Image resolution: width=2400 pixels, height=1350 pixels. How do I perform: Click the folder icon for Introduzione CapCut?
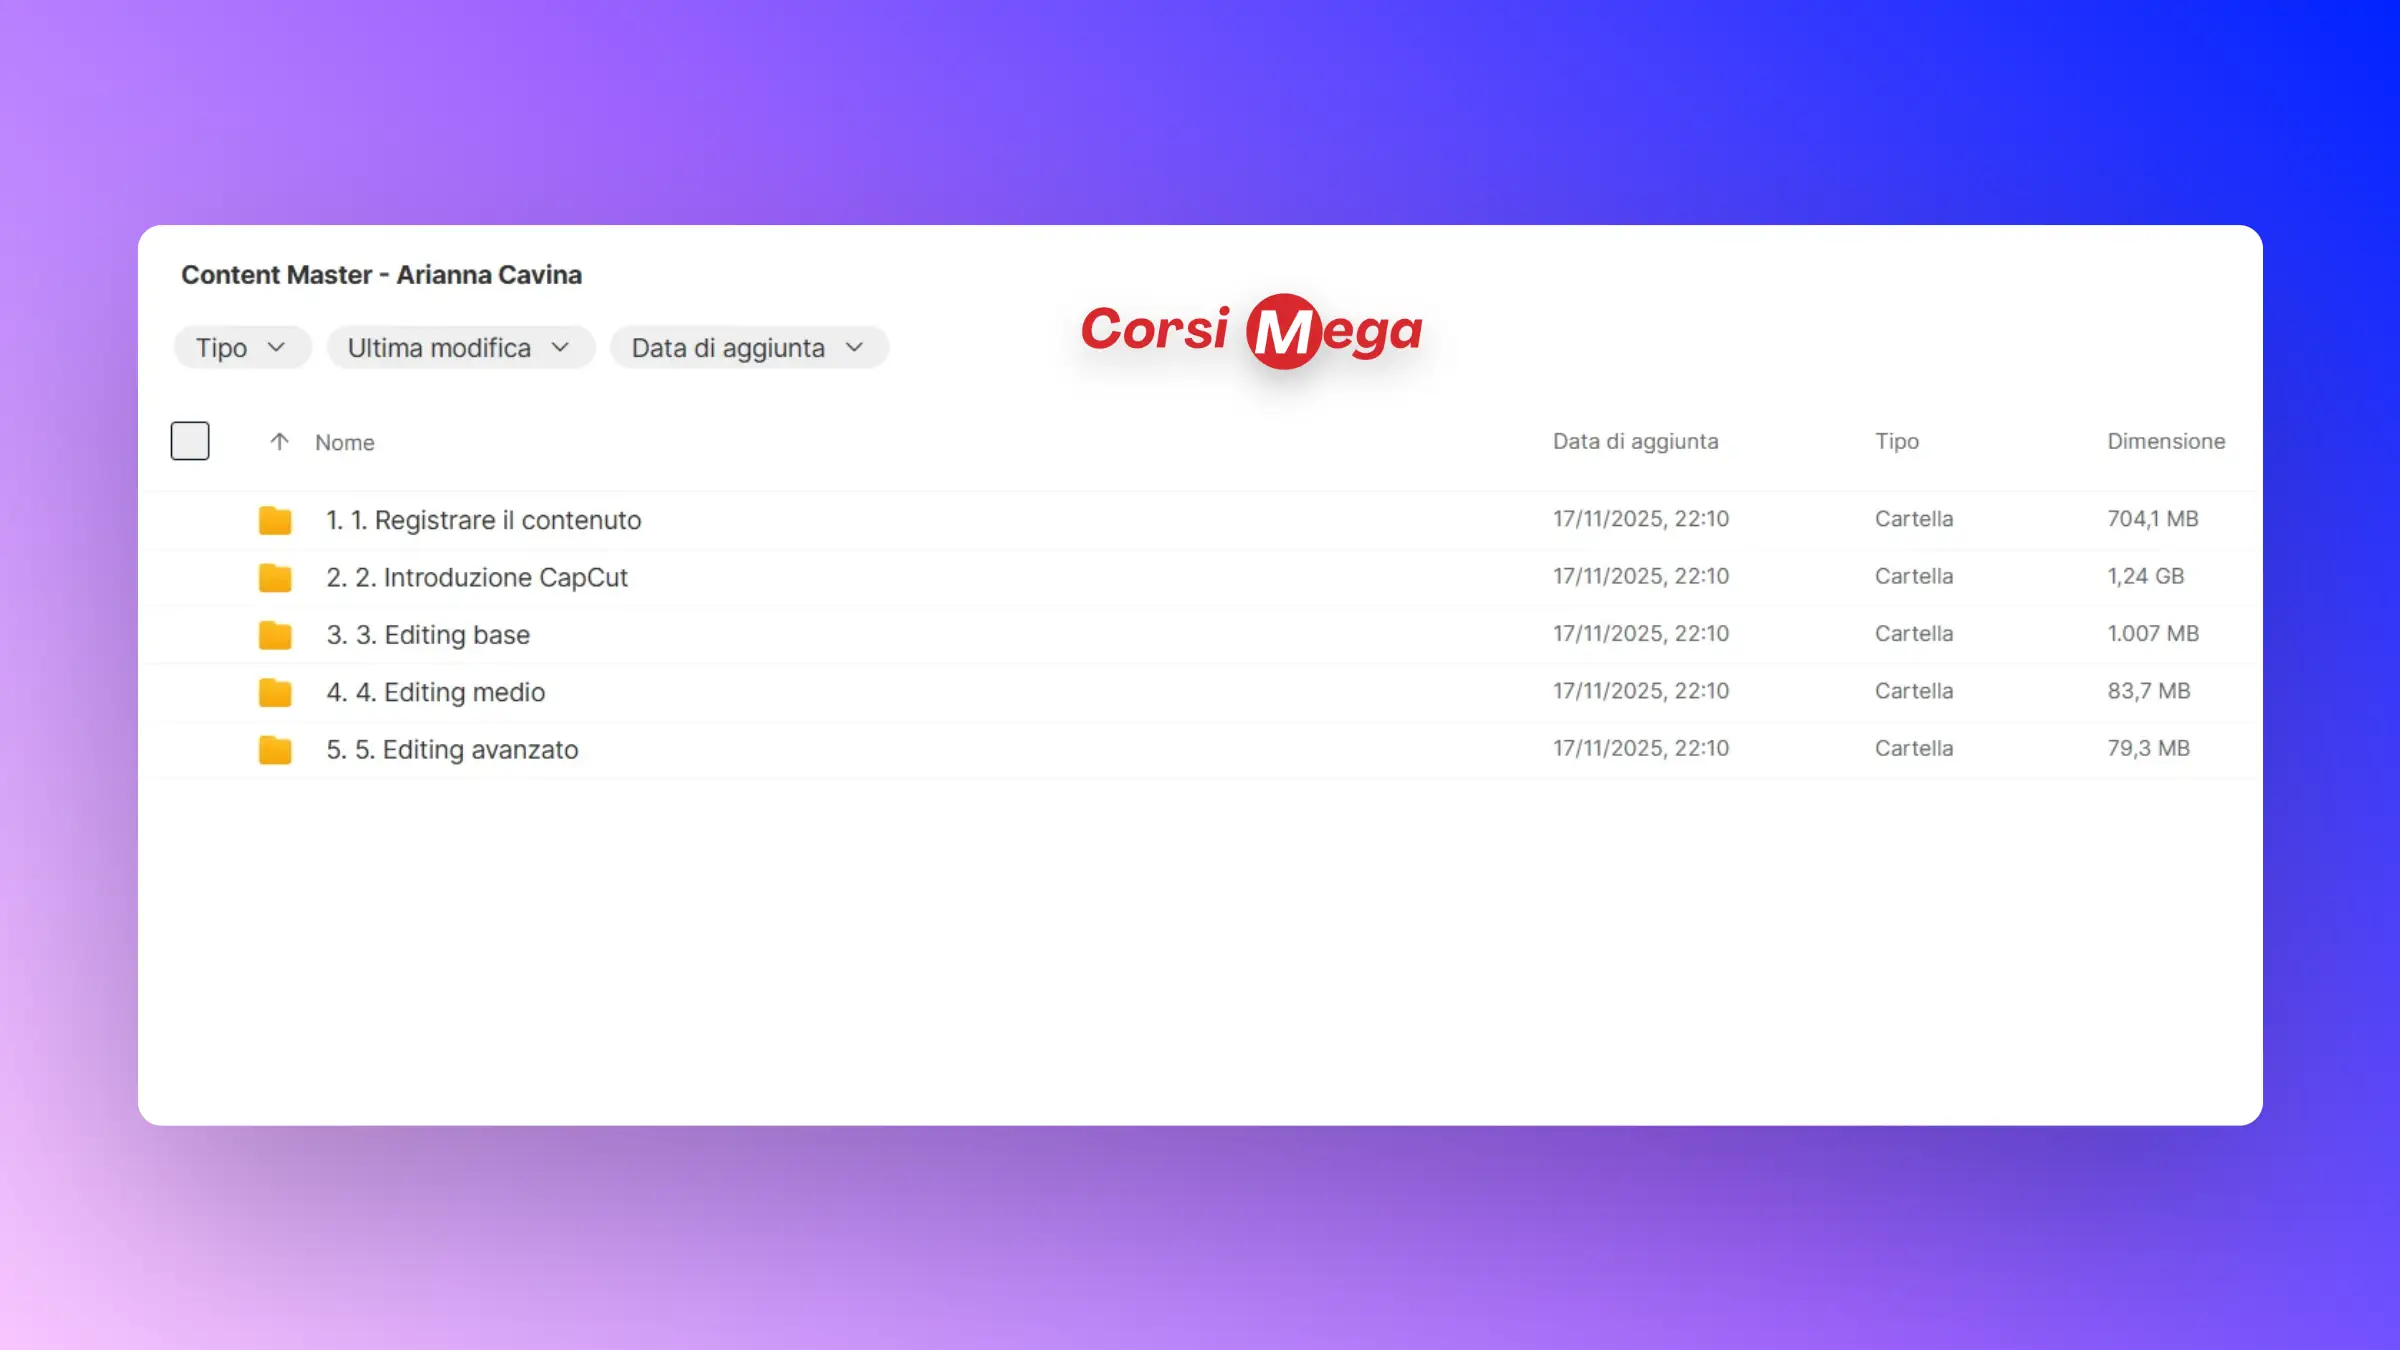(x=274, y=578)
